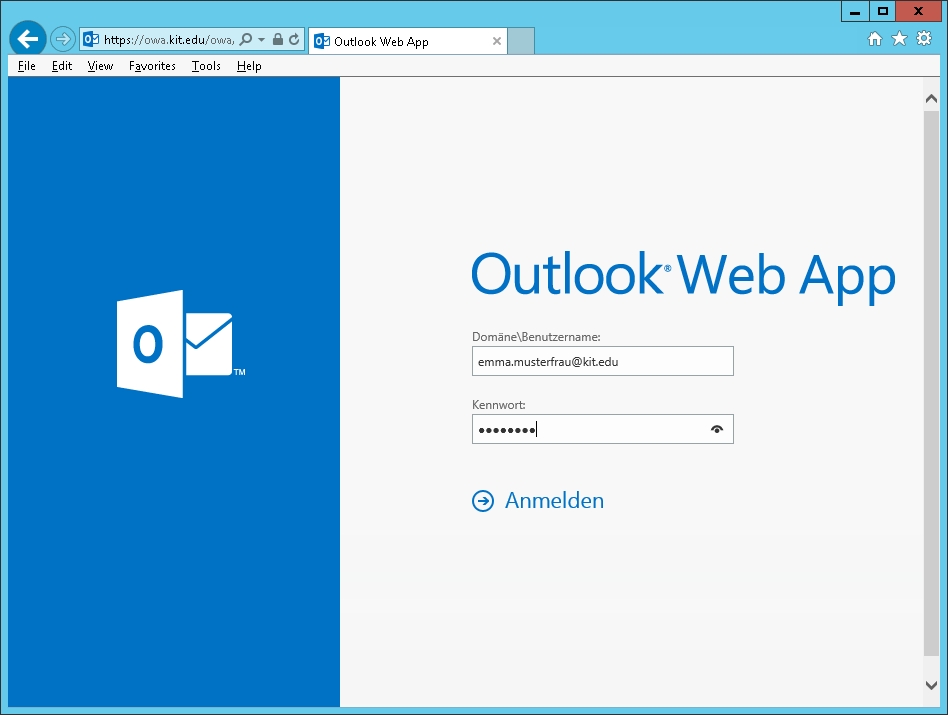Open the address bar autocomplete dropdown arrow
The width and height of the screenshot is (948, 715).
tap(262, 39)
